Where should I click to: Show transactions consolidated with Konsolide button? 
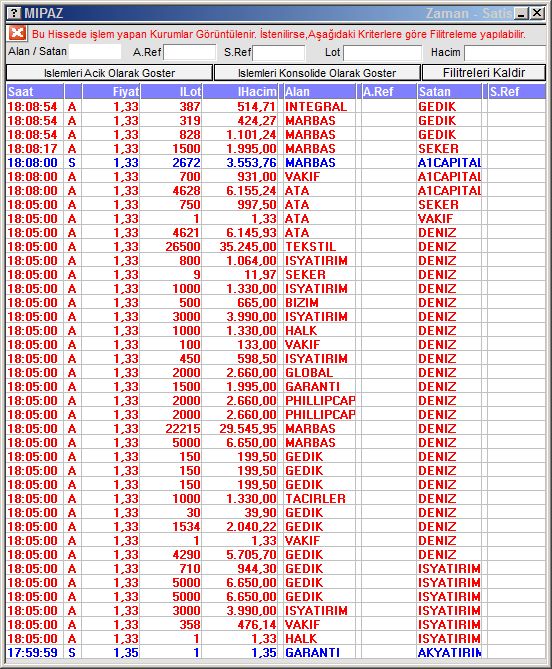click(x=317, y=73)
